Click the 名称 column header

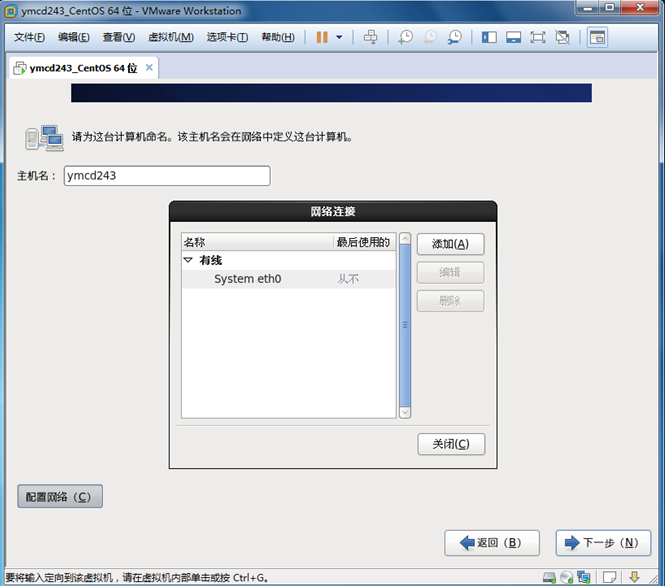point(257,242)
